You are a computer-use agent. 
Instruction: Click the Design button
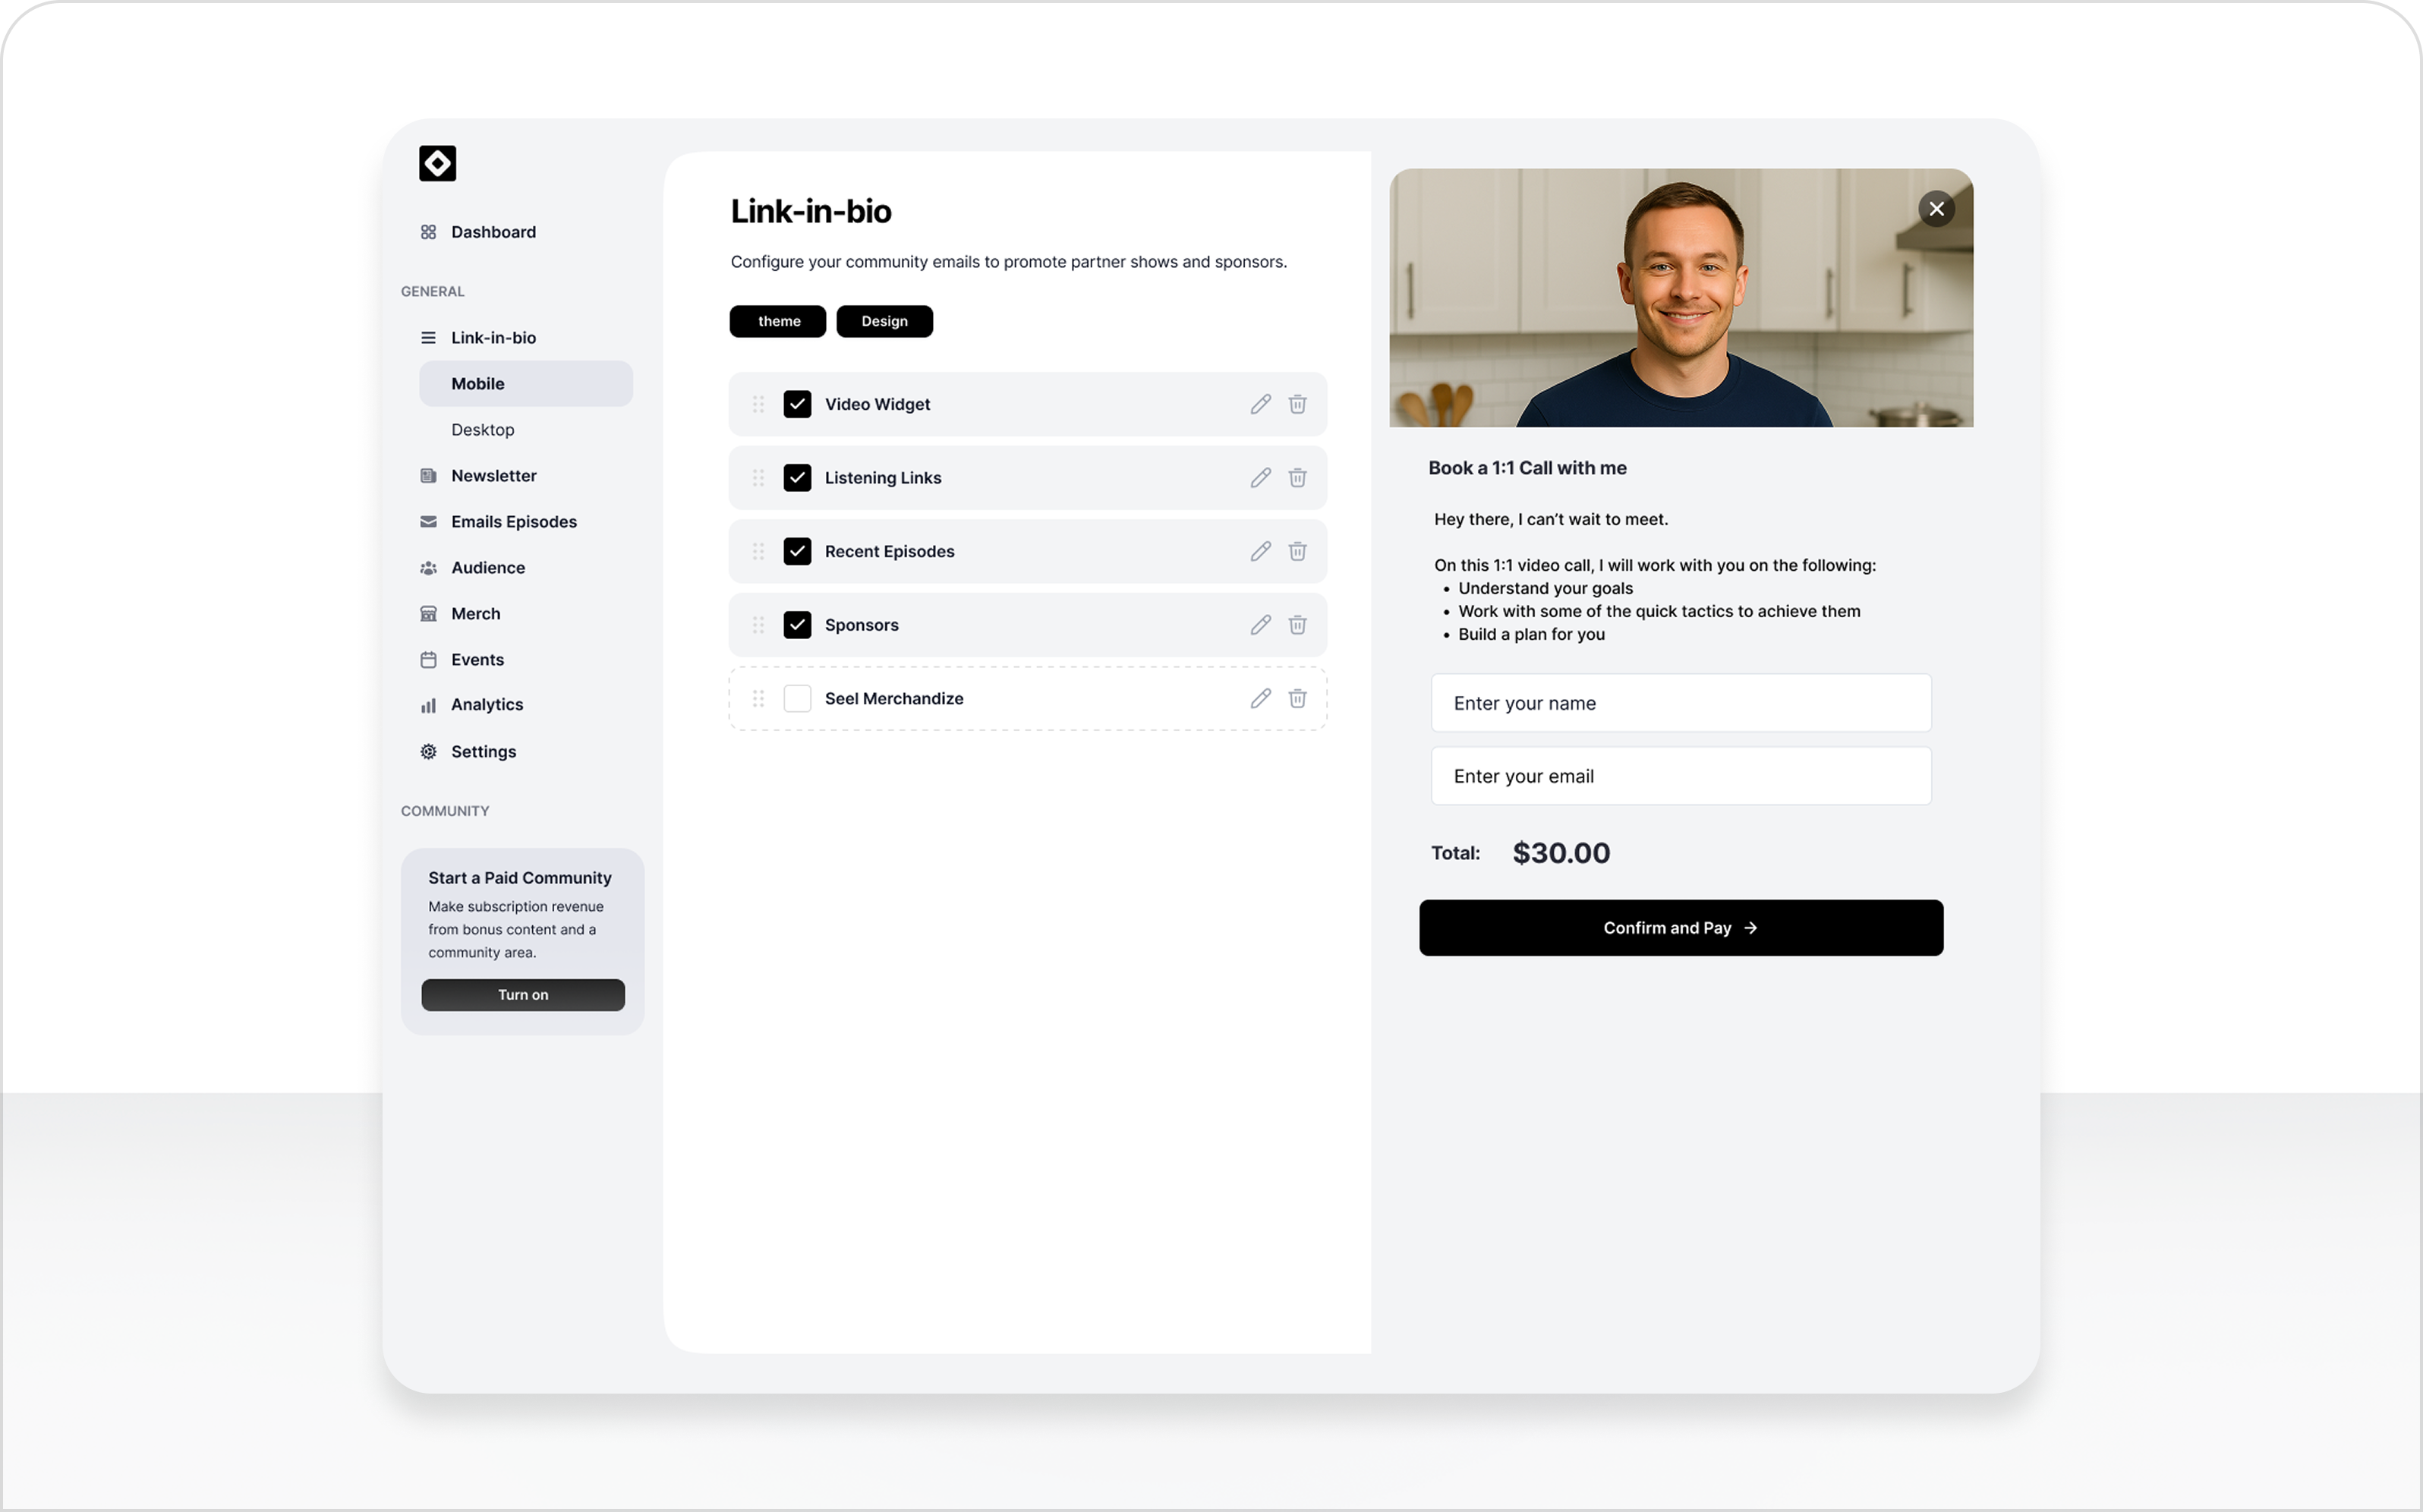[884, 321]
